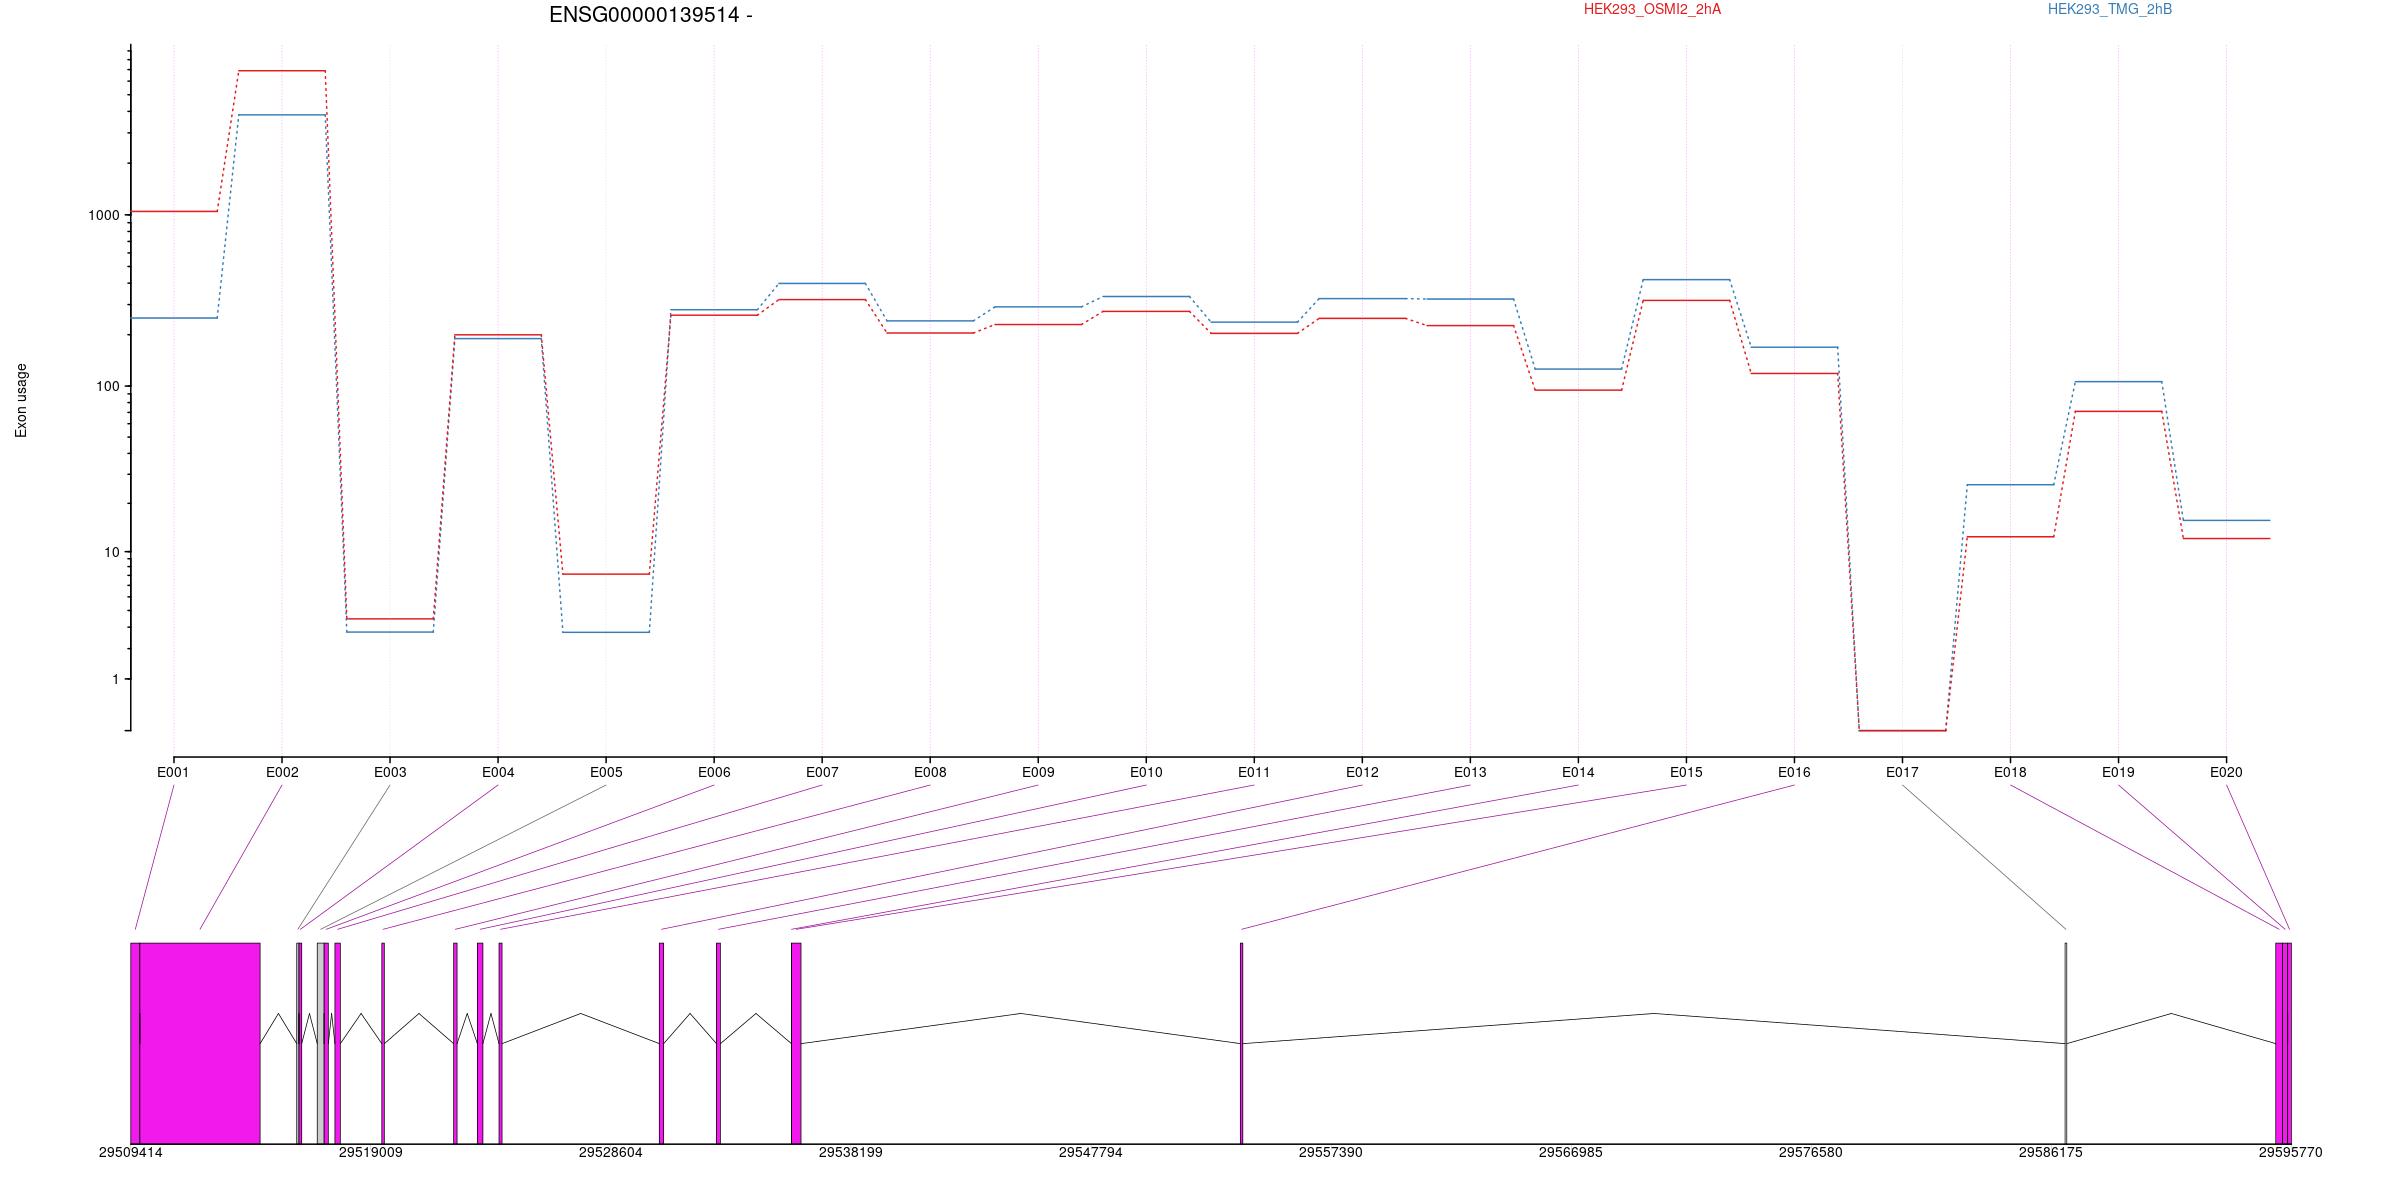This screenshot has height=1200, width=2400.
Task: Click genomic coordinate 29576580
Action: click(1810, 1153)
